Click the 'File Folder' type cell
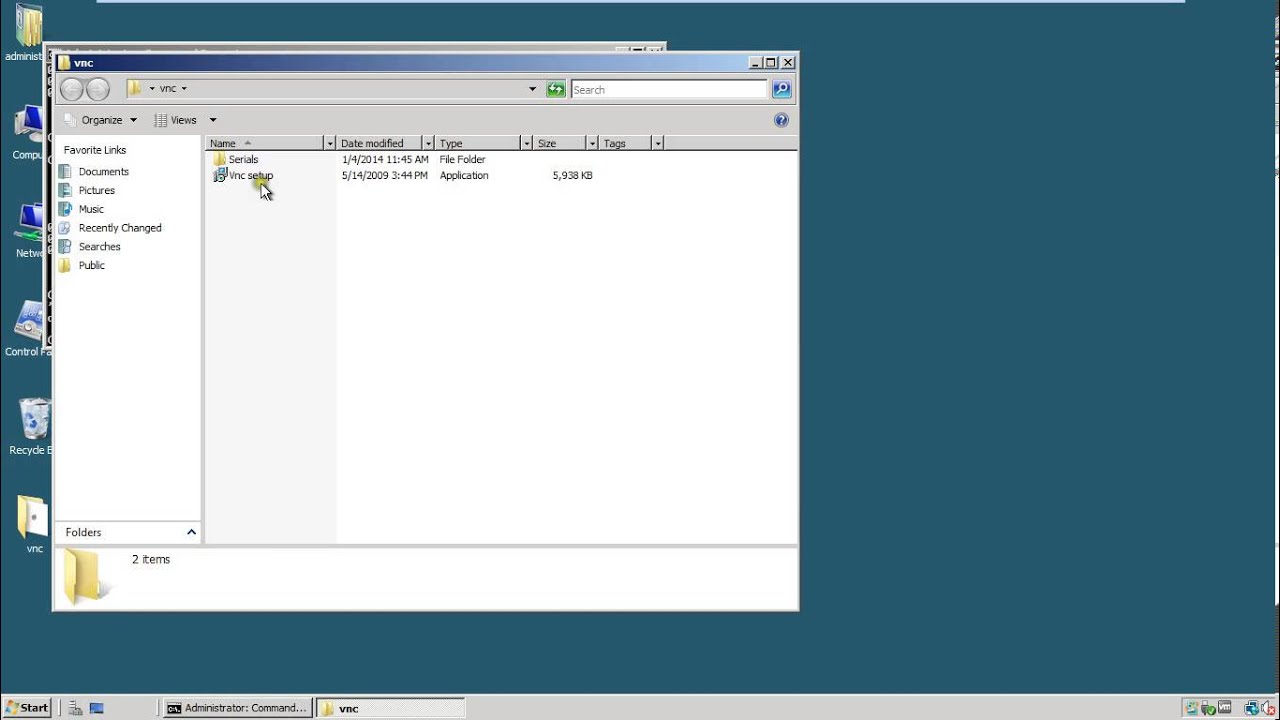This screenshot has height=720, width=1280. pyautogui.click(x=462, y=159)
